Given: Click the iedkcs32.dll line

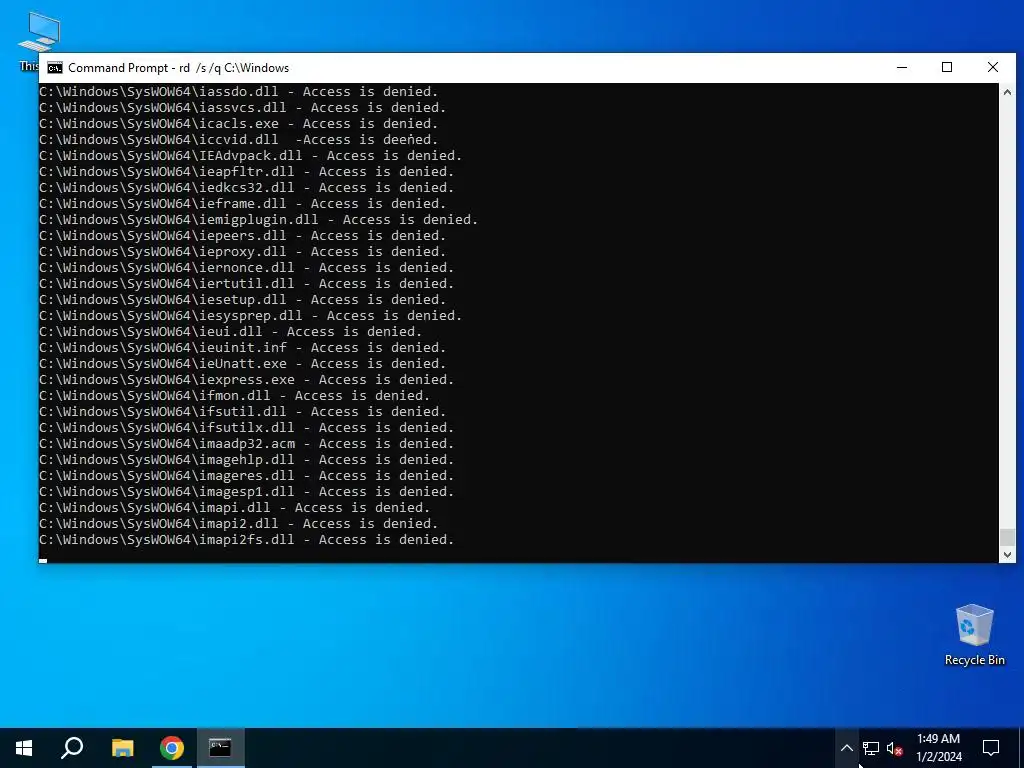Looking at the screenshot, I should 246,187.
